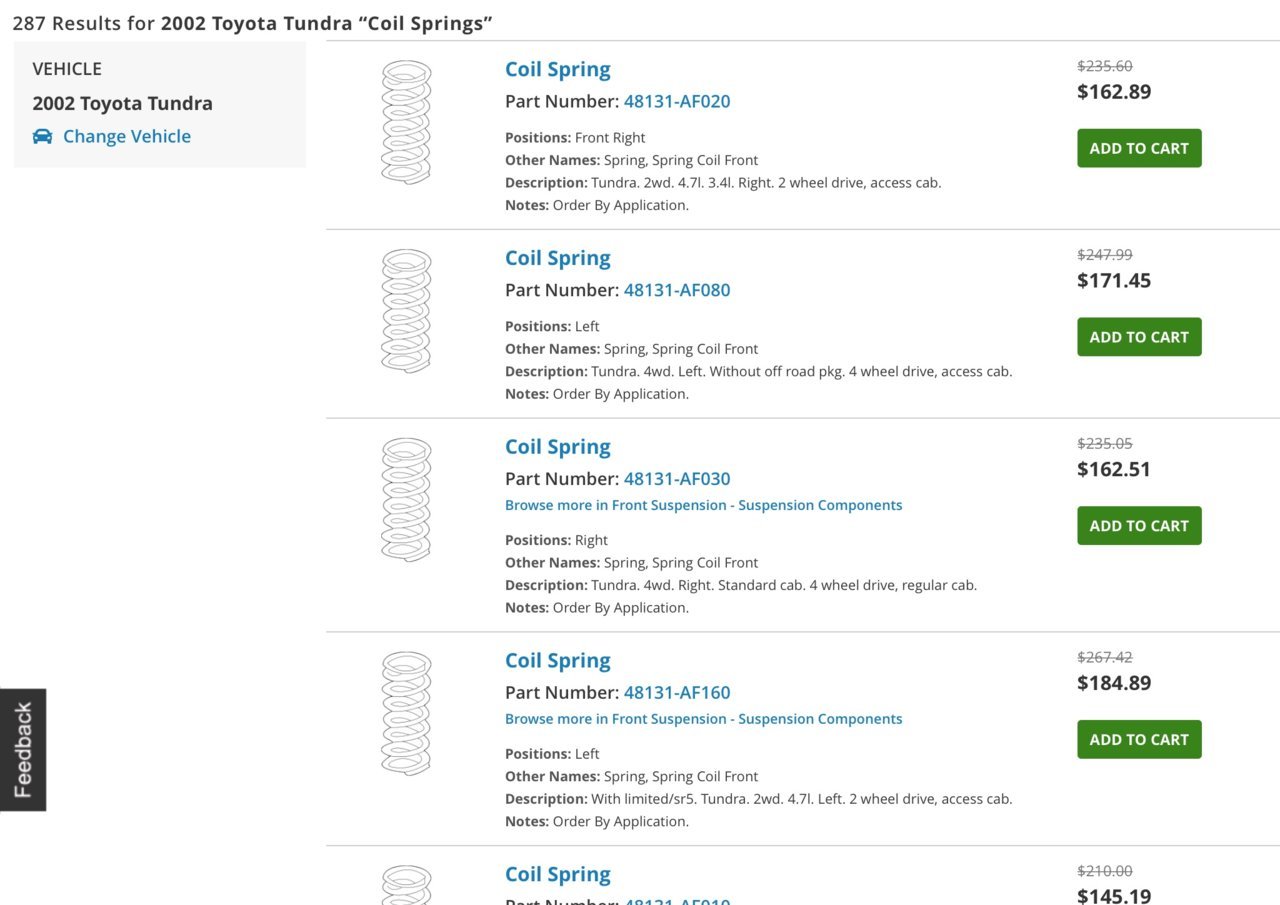Click the $162.89 price
1280x905 pixels.
click(x=1114, y=92)
